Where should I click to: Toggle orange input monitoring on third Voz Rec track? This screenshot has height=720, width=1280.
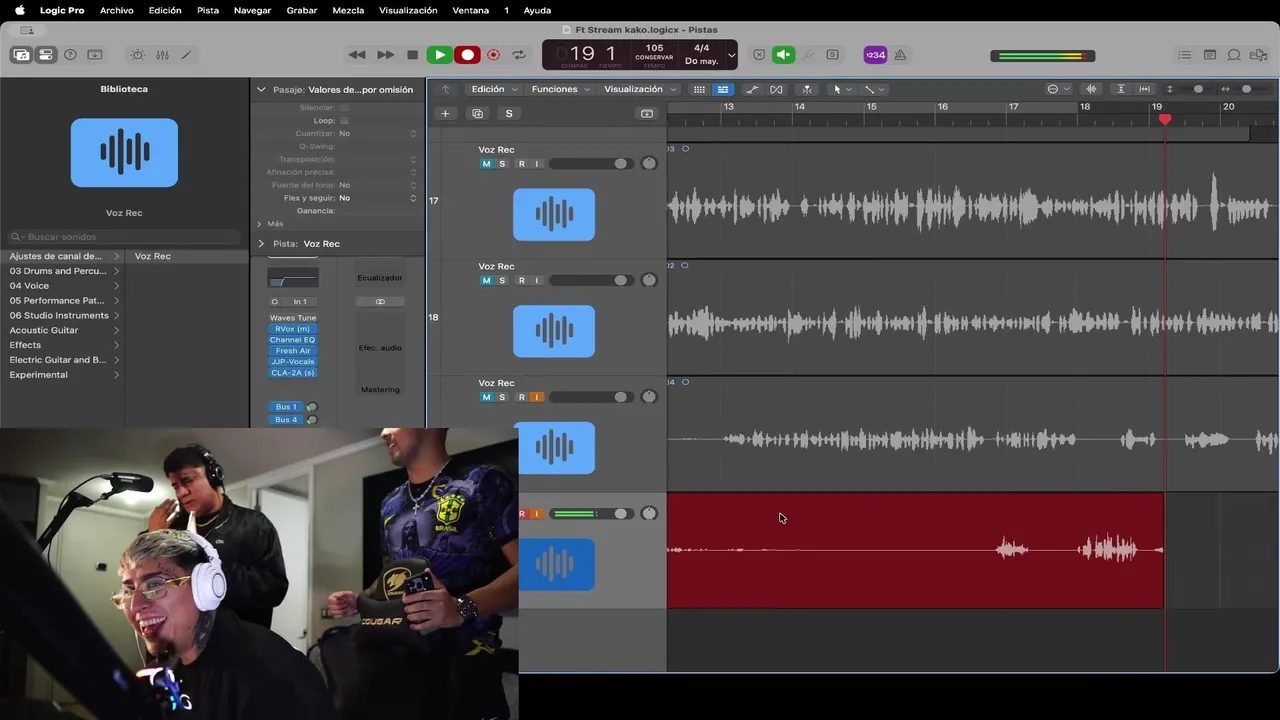point(536,397)
